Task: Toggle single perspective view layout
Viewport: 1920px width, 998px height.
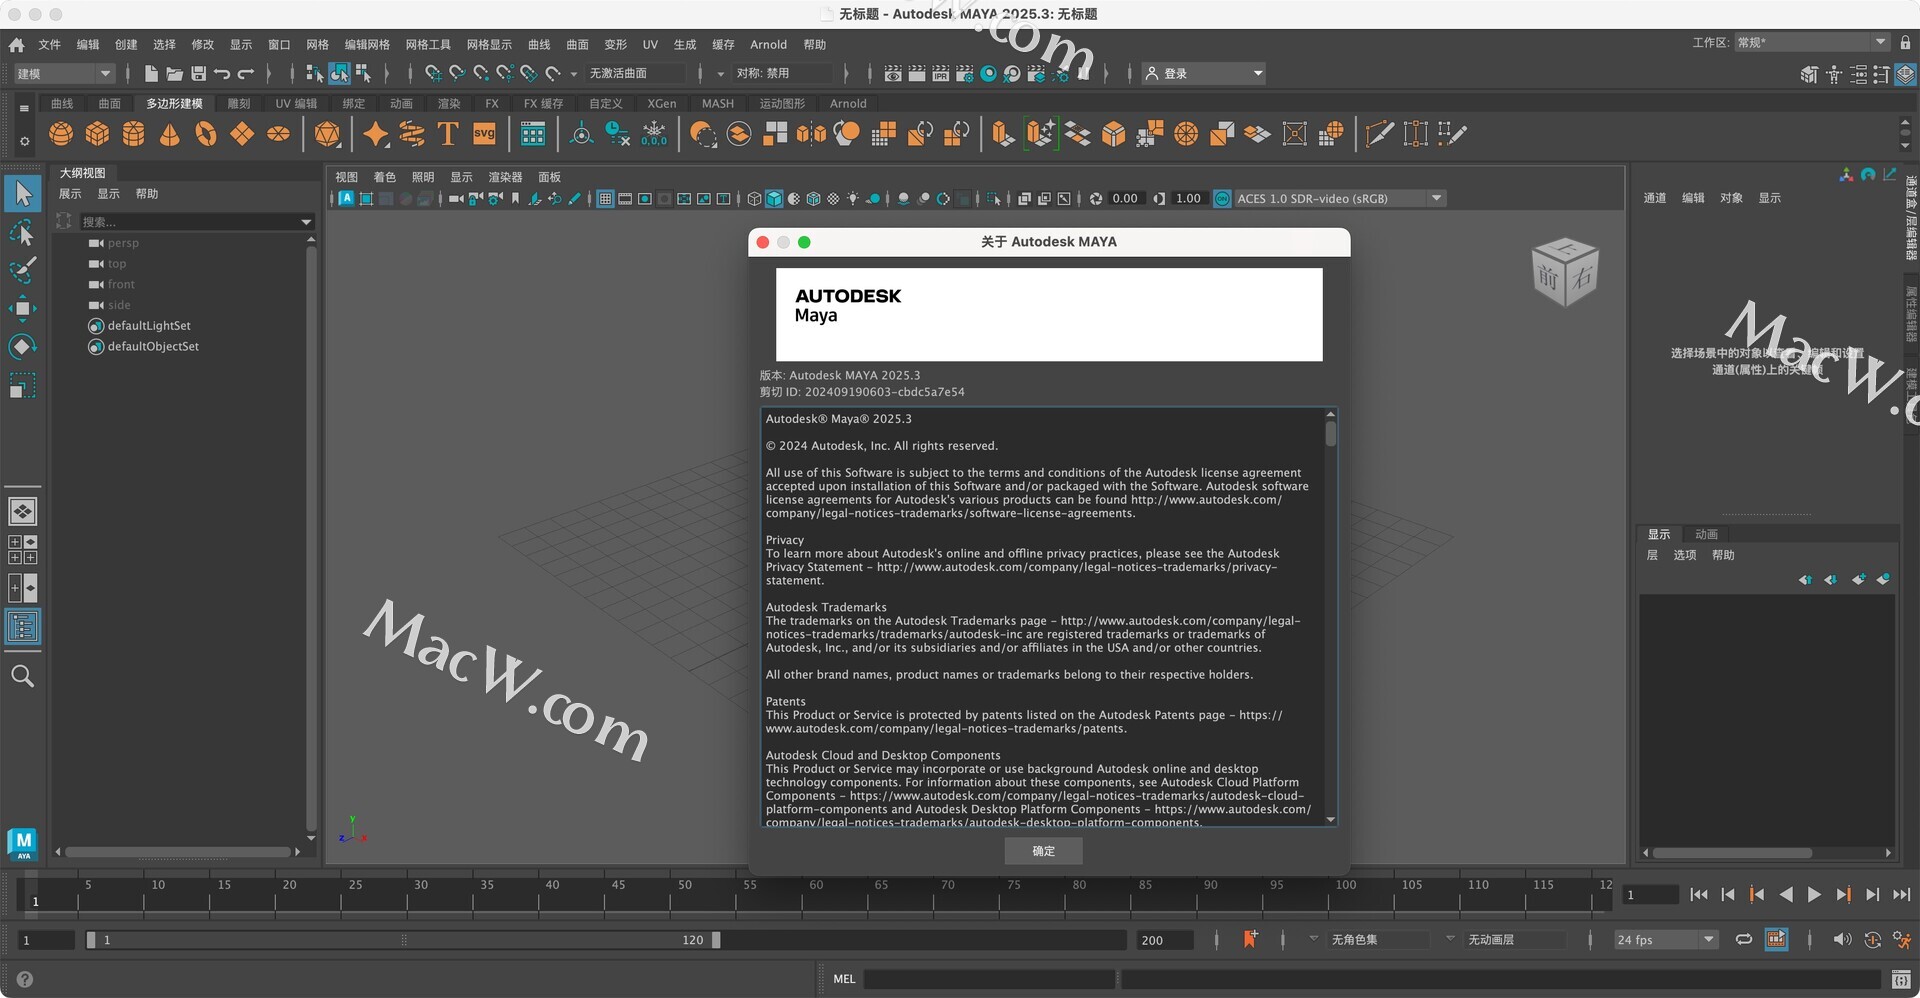Action: coord(22,511)
